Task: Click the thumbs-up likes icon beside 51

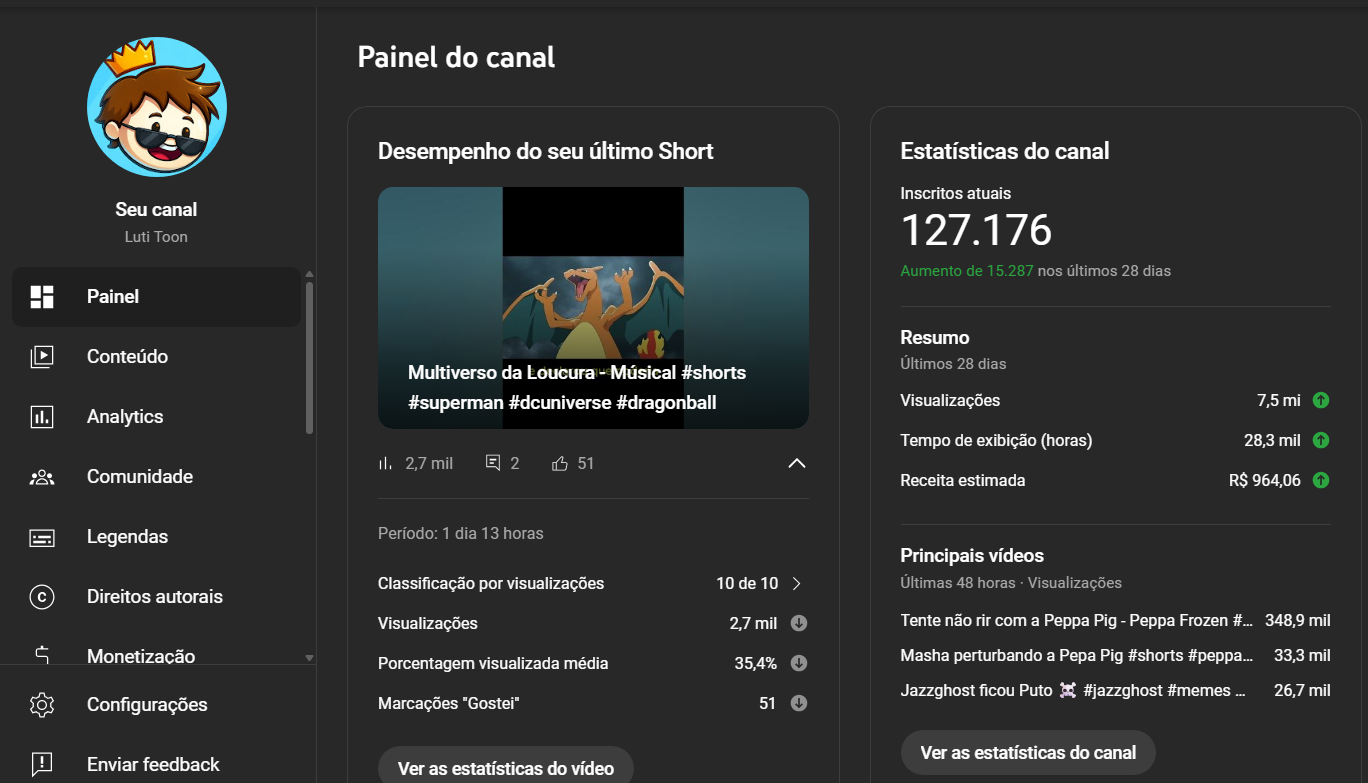Action: pyautogui.click(x=560, y=463)
